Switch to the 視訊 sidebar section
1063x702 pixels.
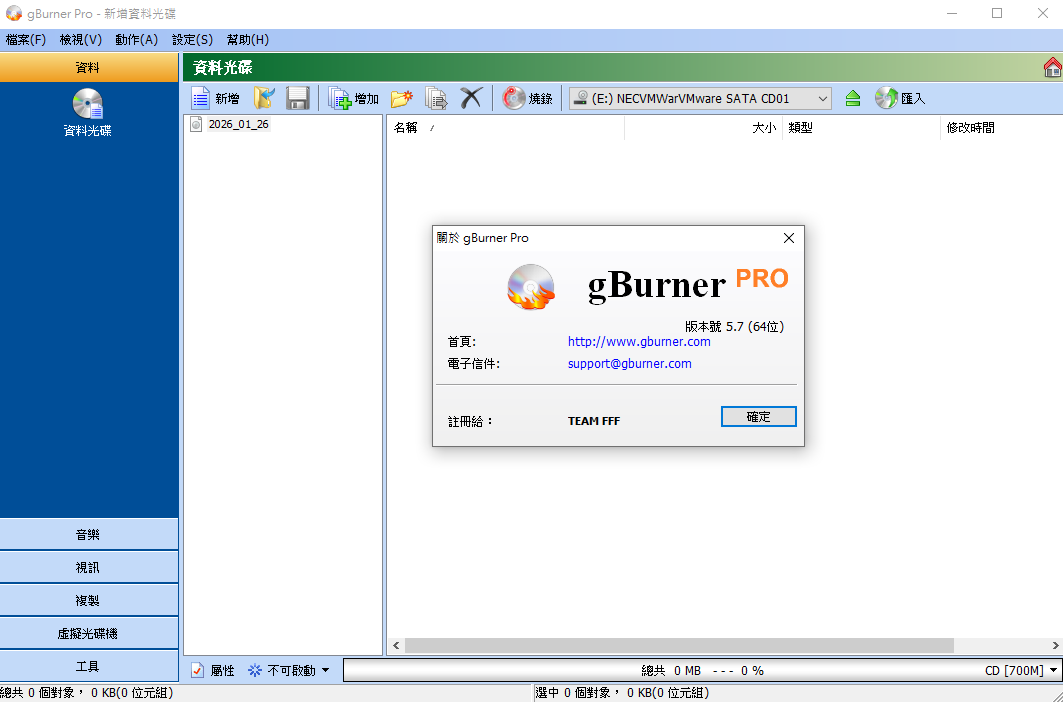[89, 567]
